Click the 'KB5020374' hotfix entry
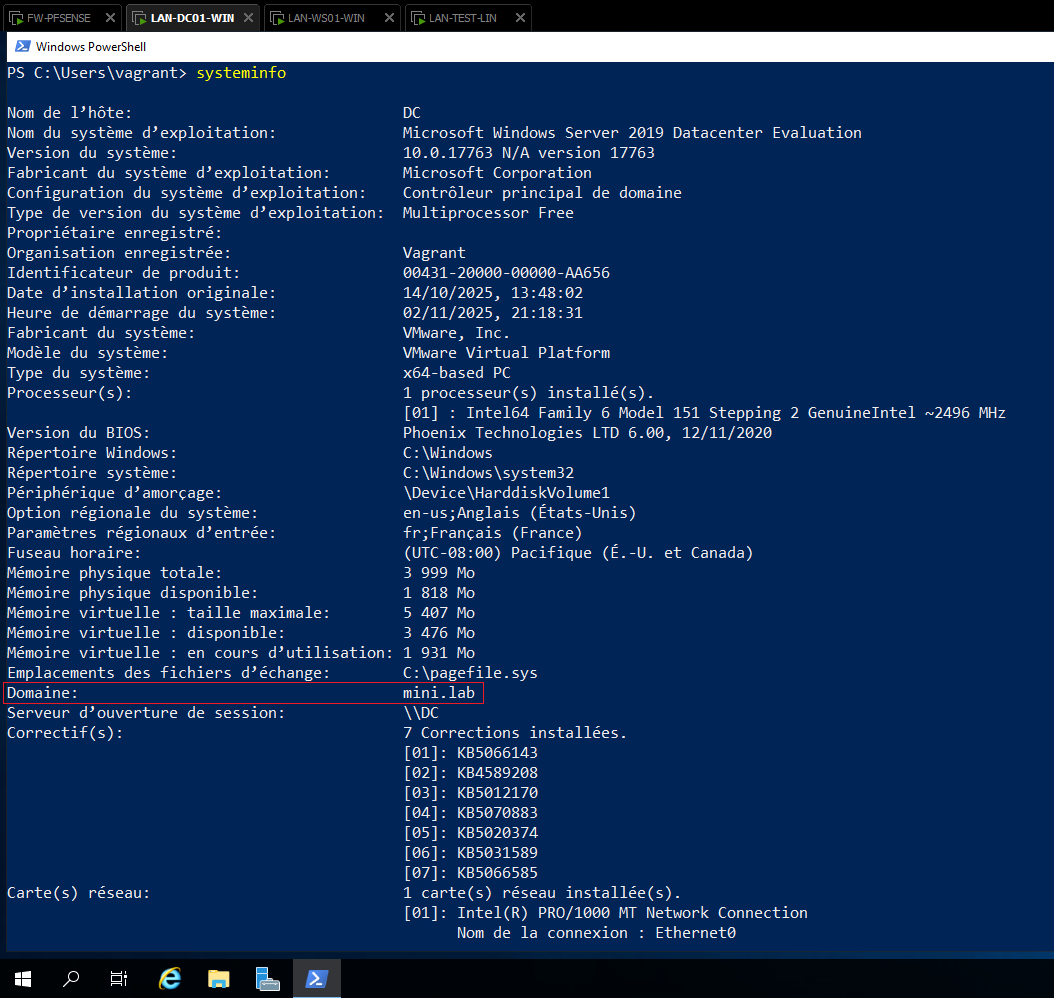 click(497, 833)
